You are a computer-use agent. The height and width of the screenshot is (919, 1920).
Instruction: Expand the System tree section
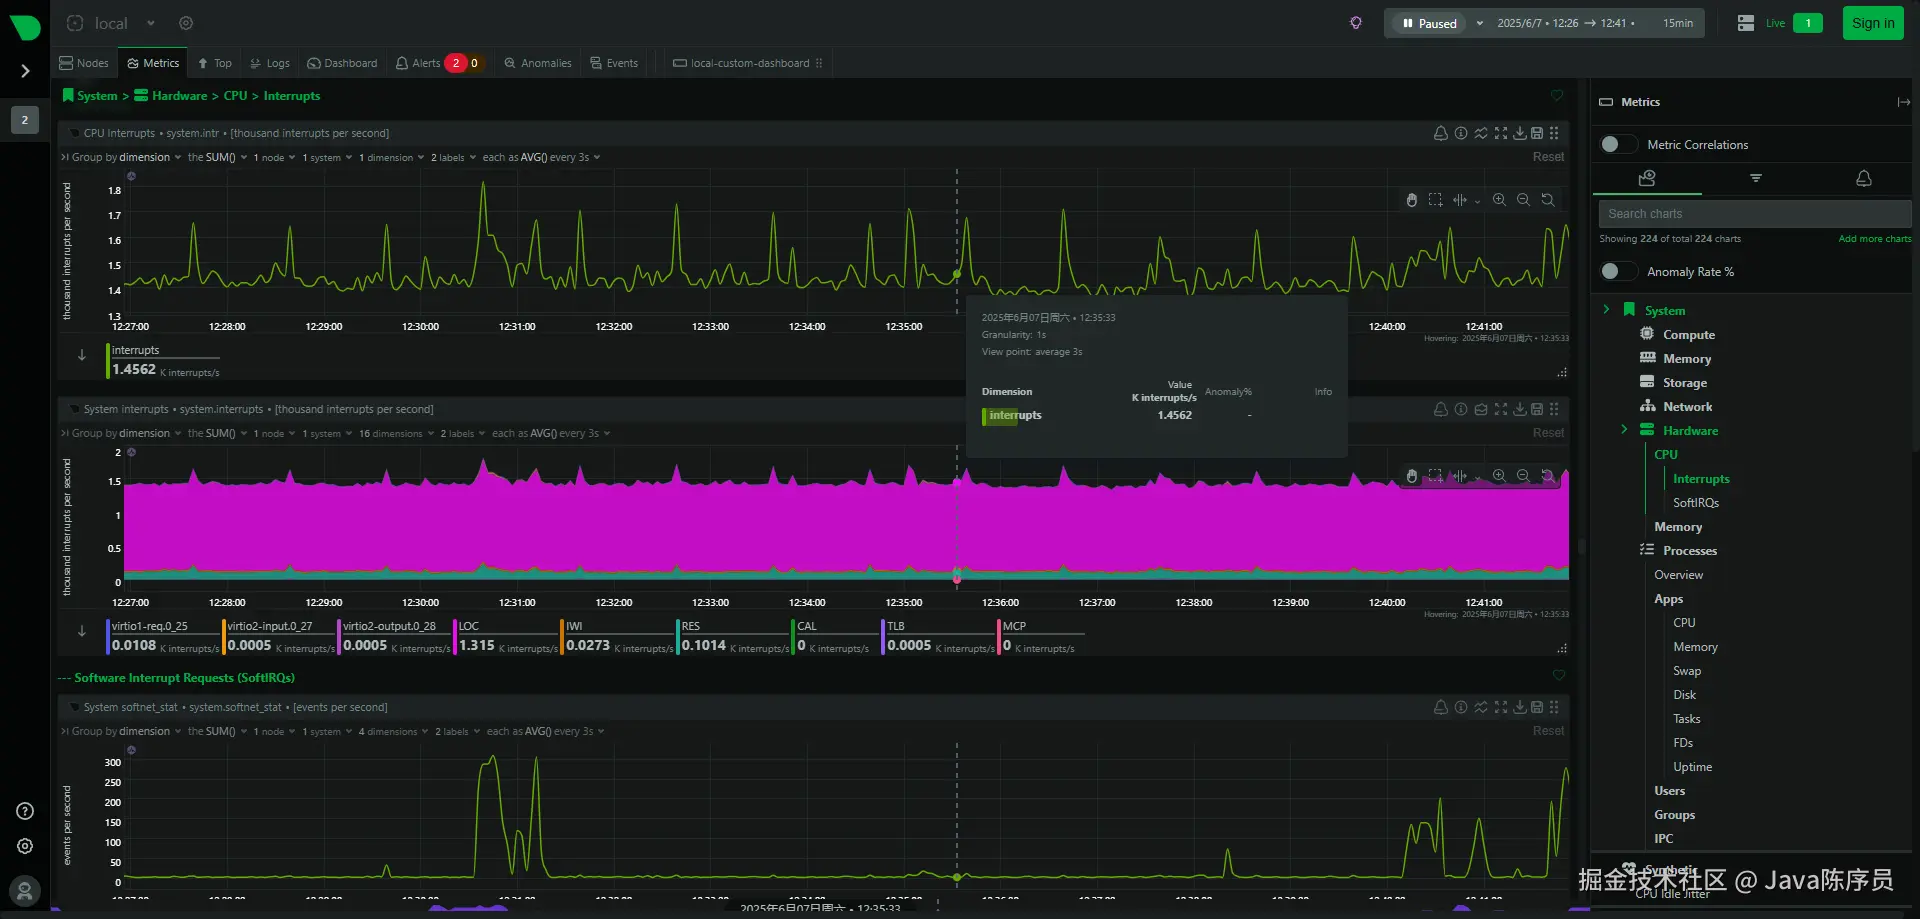pyautogui.click(x=1606, y=310)
